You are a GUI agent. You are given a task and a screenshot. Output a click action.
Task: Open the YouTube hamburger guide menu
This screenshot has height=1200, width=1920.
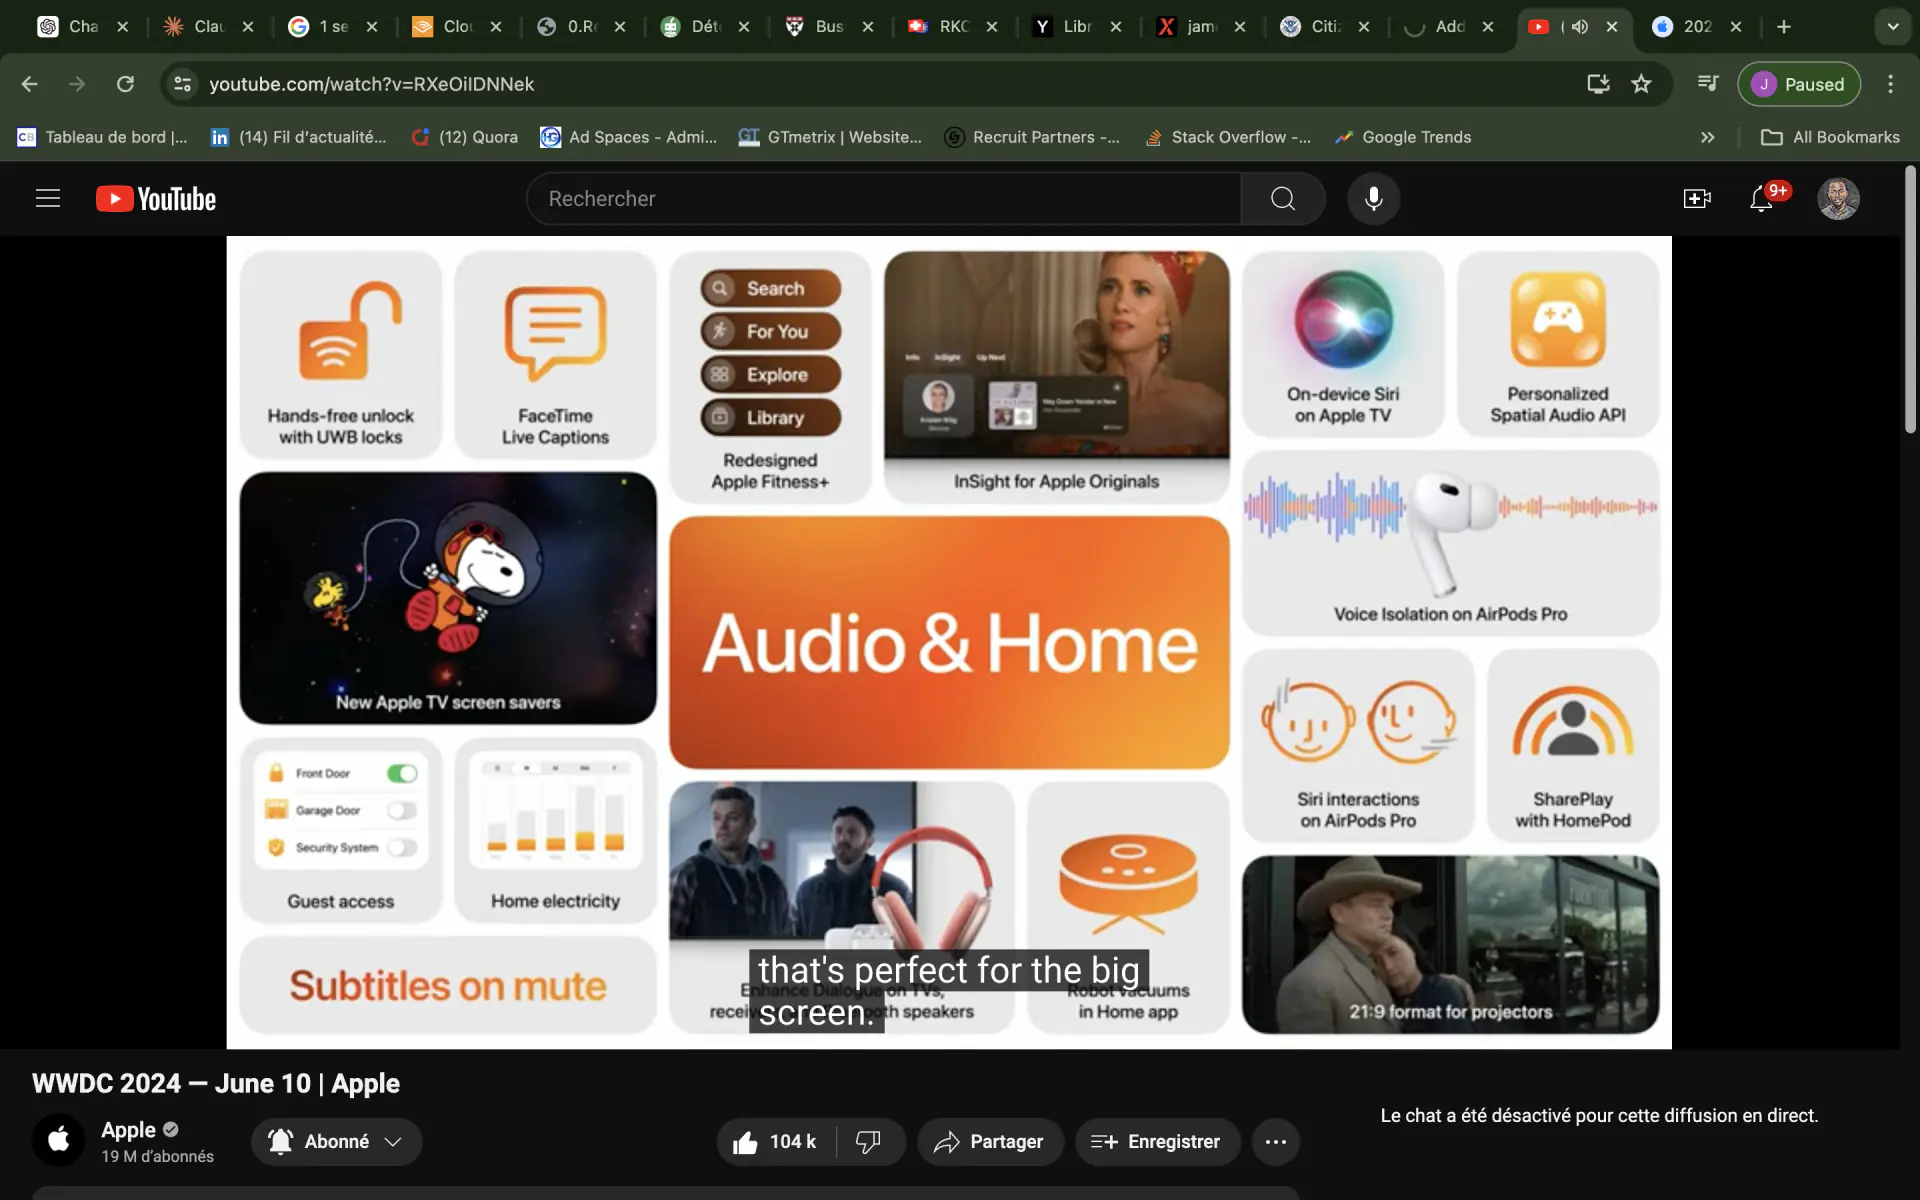tap(48, 199)
